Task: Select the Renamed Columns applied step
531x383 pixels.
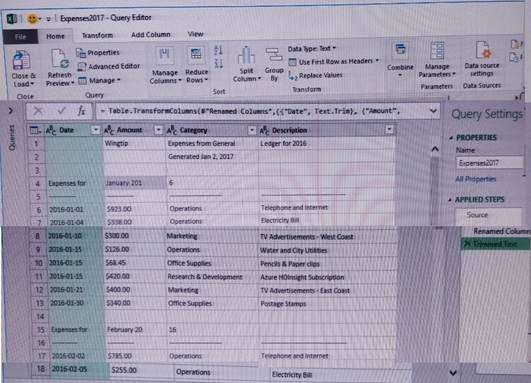Action: 501,231
